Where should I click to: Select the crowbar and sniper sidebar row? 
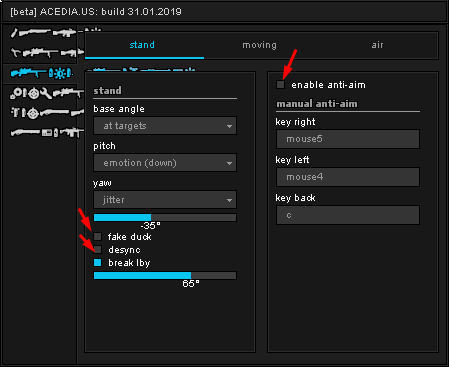pyautogui.click(x=43, y=52)
